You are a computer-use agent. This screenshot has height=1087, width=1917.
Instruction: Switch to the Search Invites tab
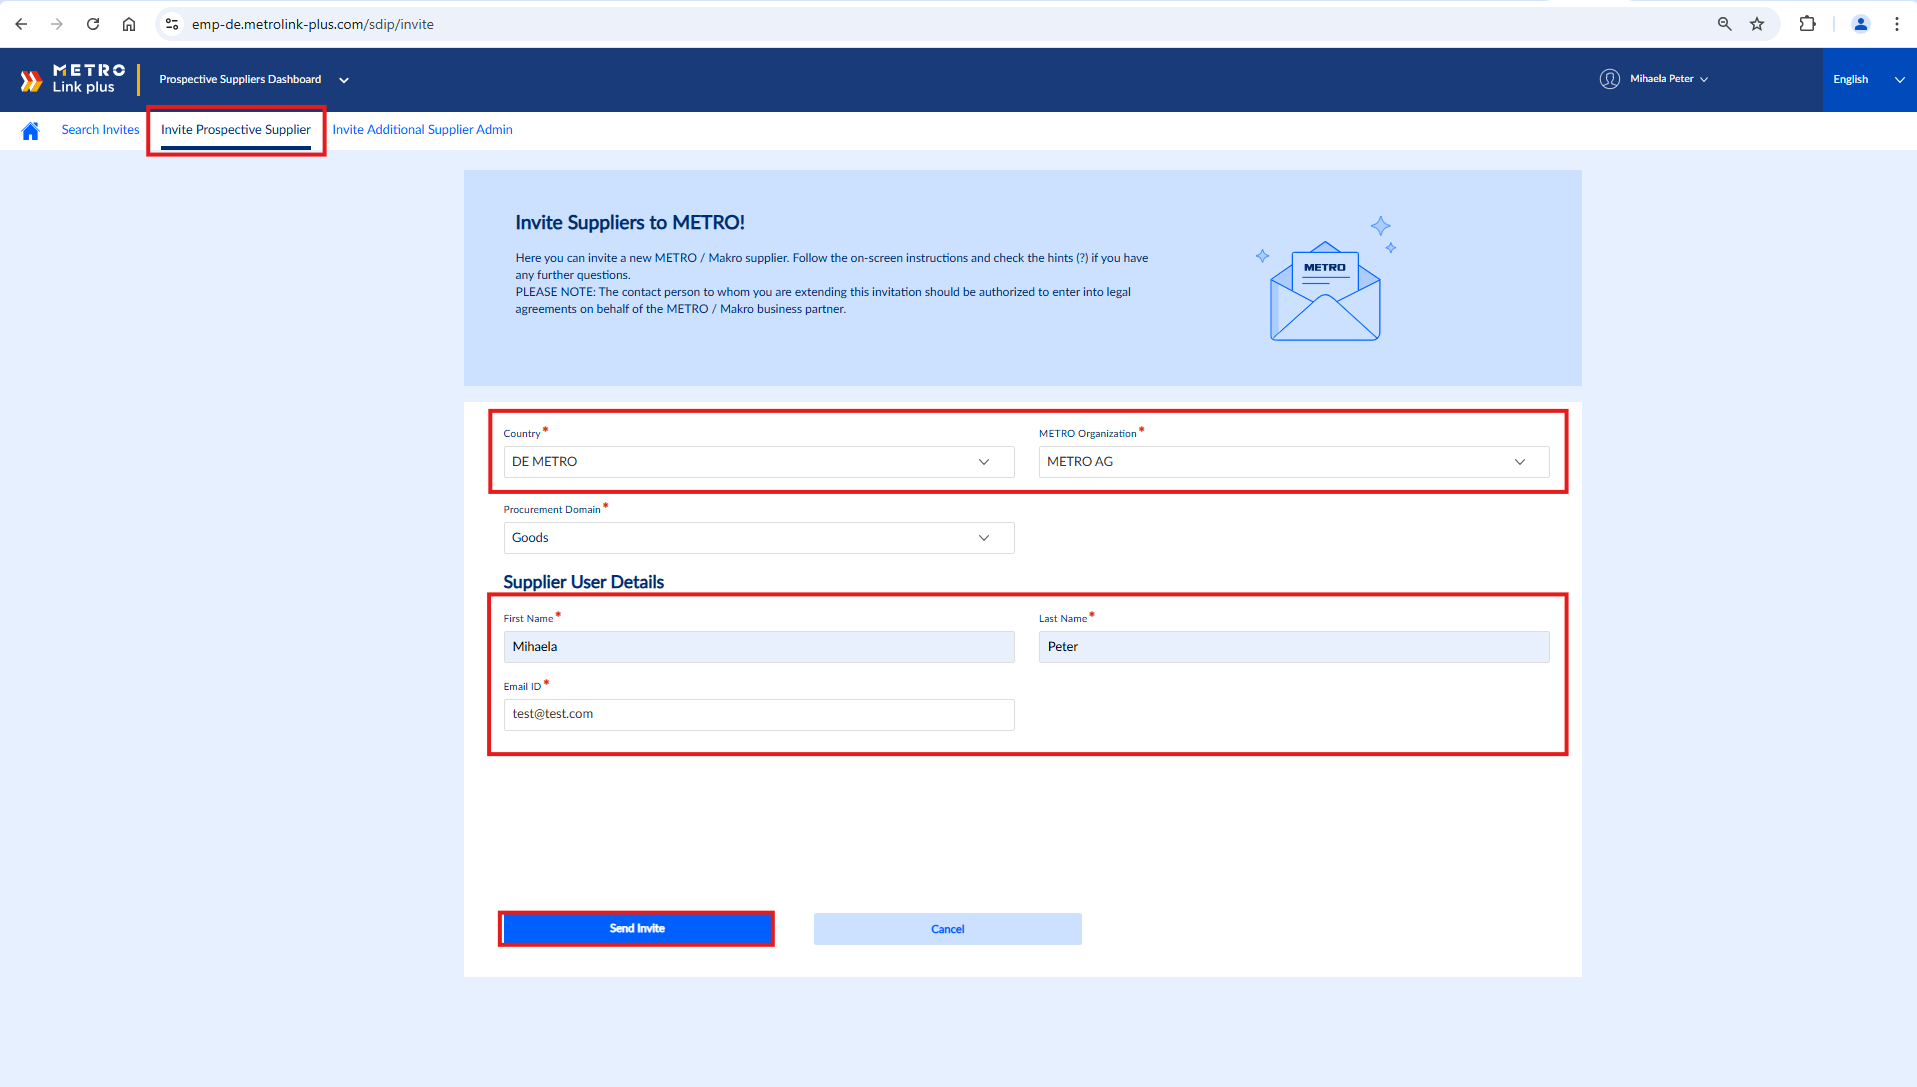(100, 130)
